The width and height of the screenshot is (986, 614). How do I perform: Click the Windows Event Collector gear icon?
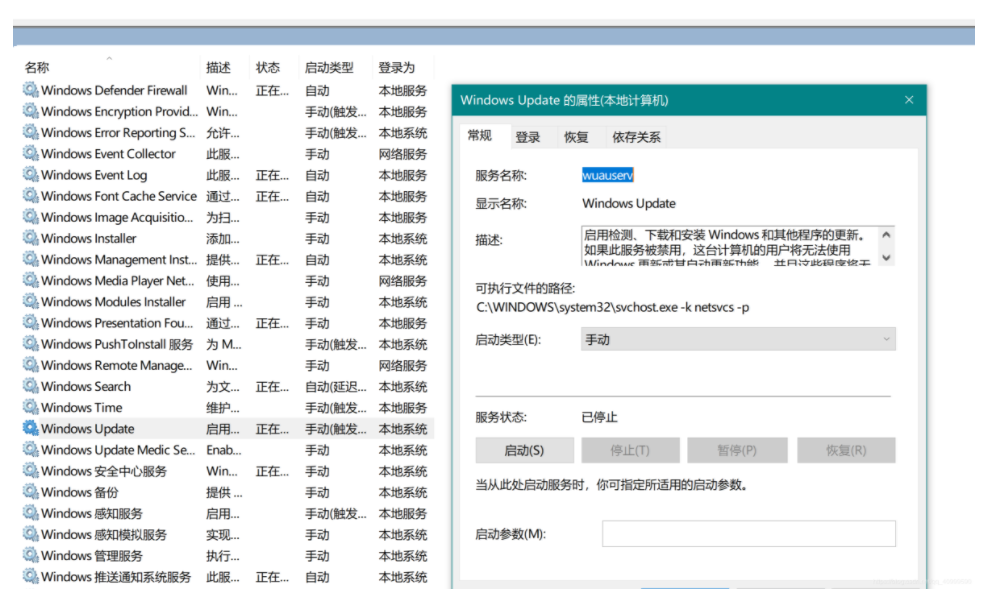coord(30,154)
